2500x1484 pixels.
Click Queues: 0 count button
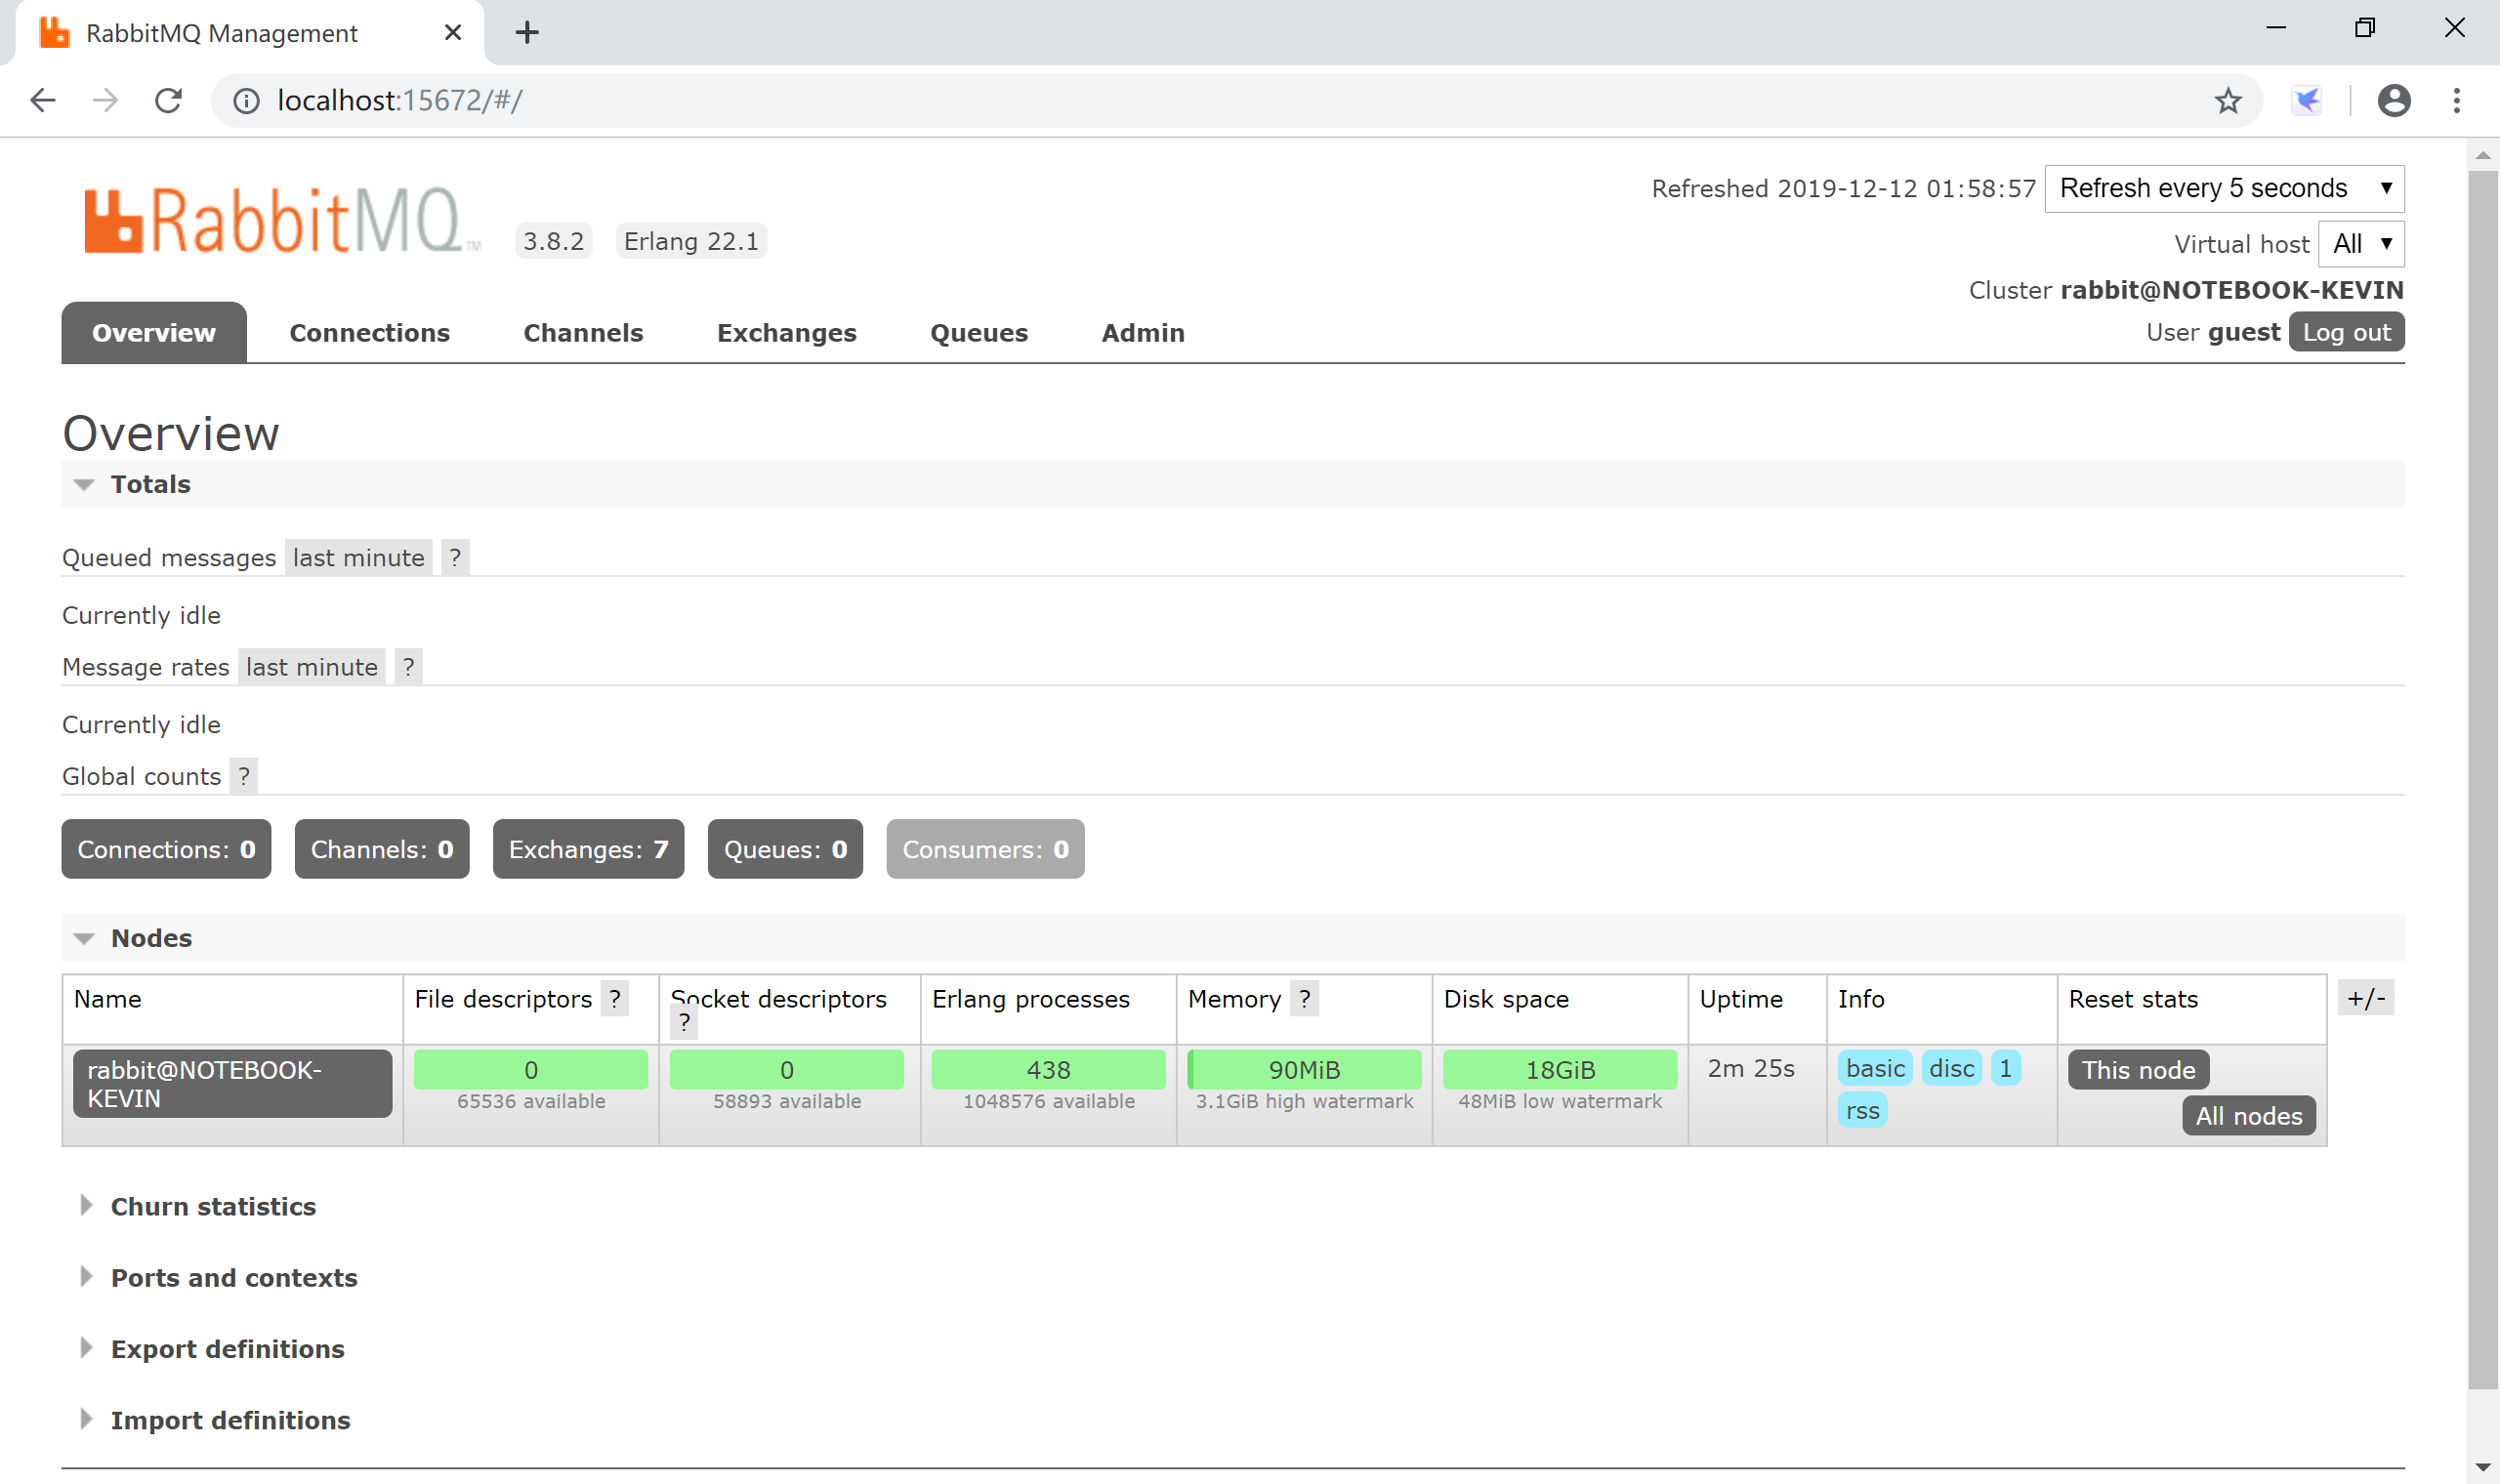785,849
